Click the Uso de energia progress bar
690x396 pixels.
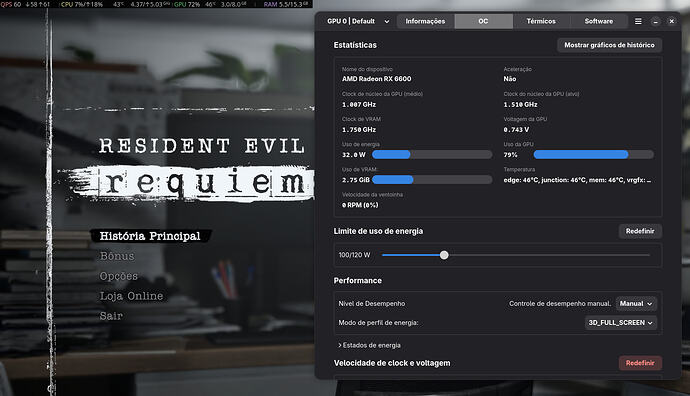coord(432,154)
